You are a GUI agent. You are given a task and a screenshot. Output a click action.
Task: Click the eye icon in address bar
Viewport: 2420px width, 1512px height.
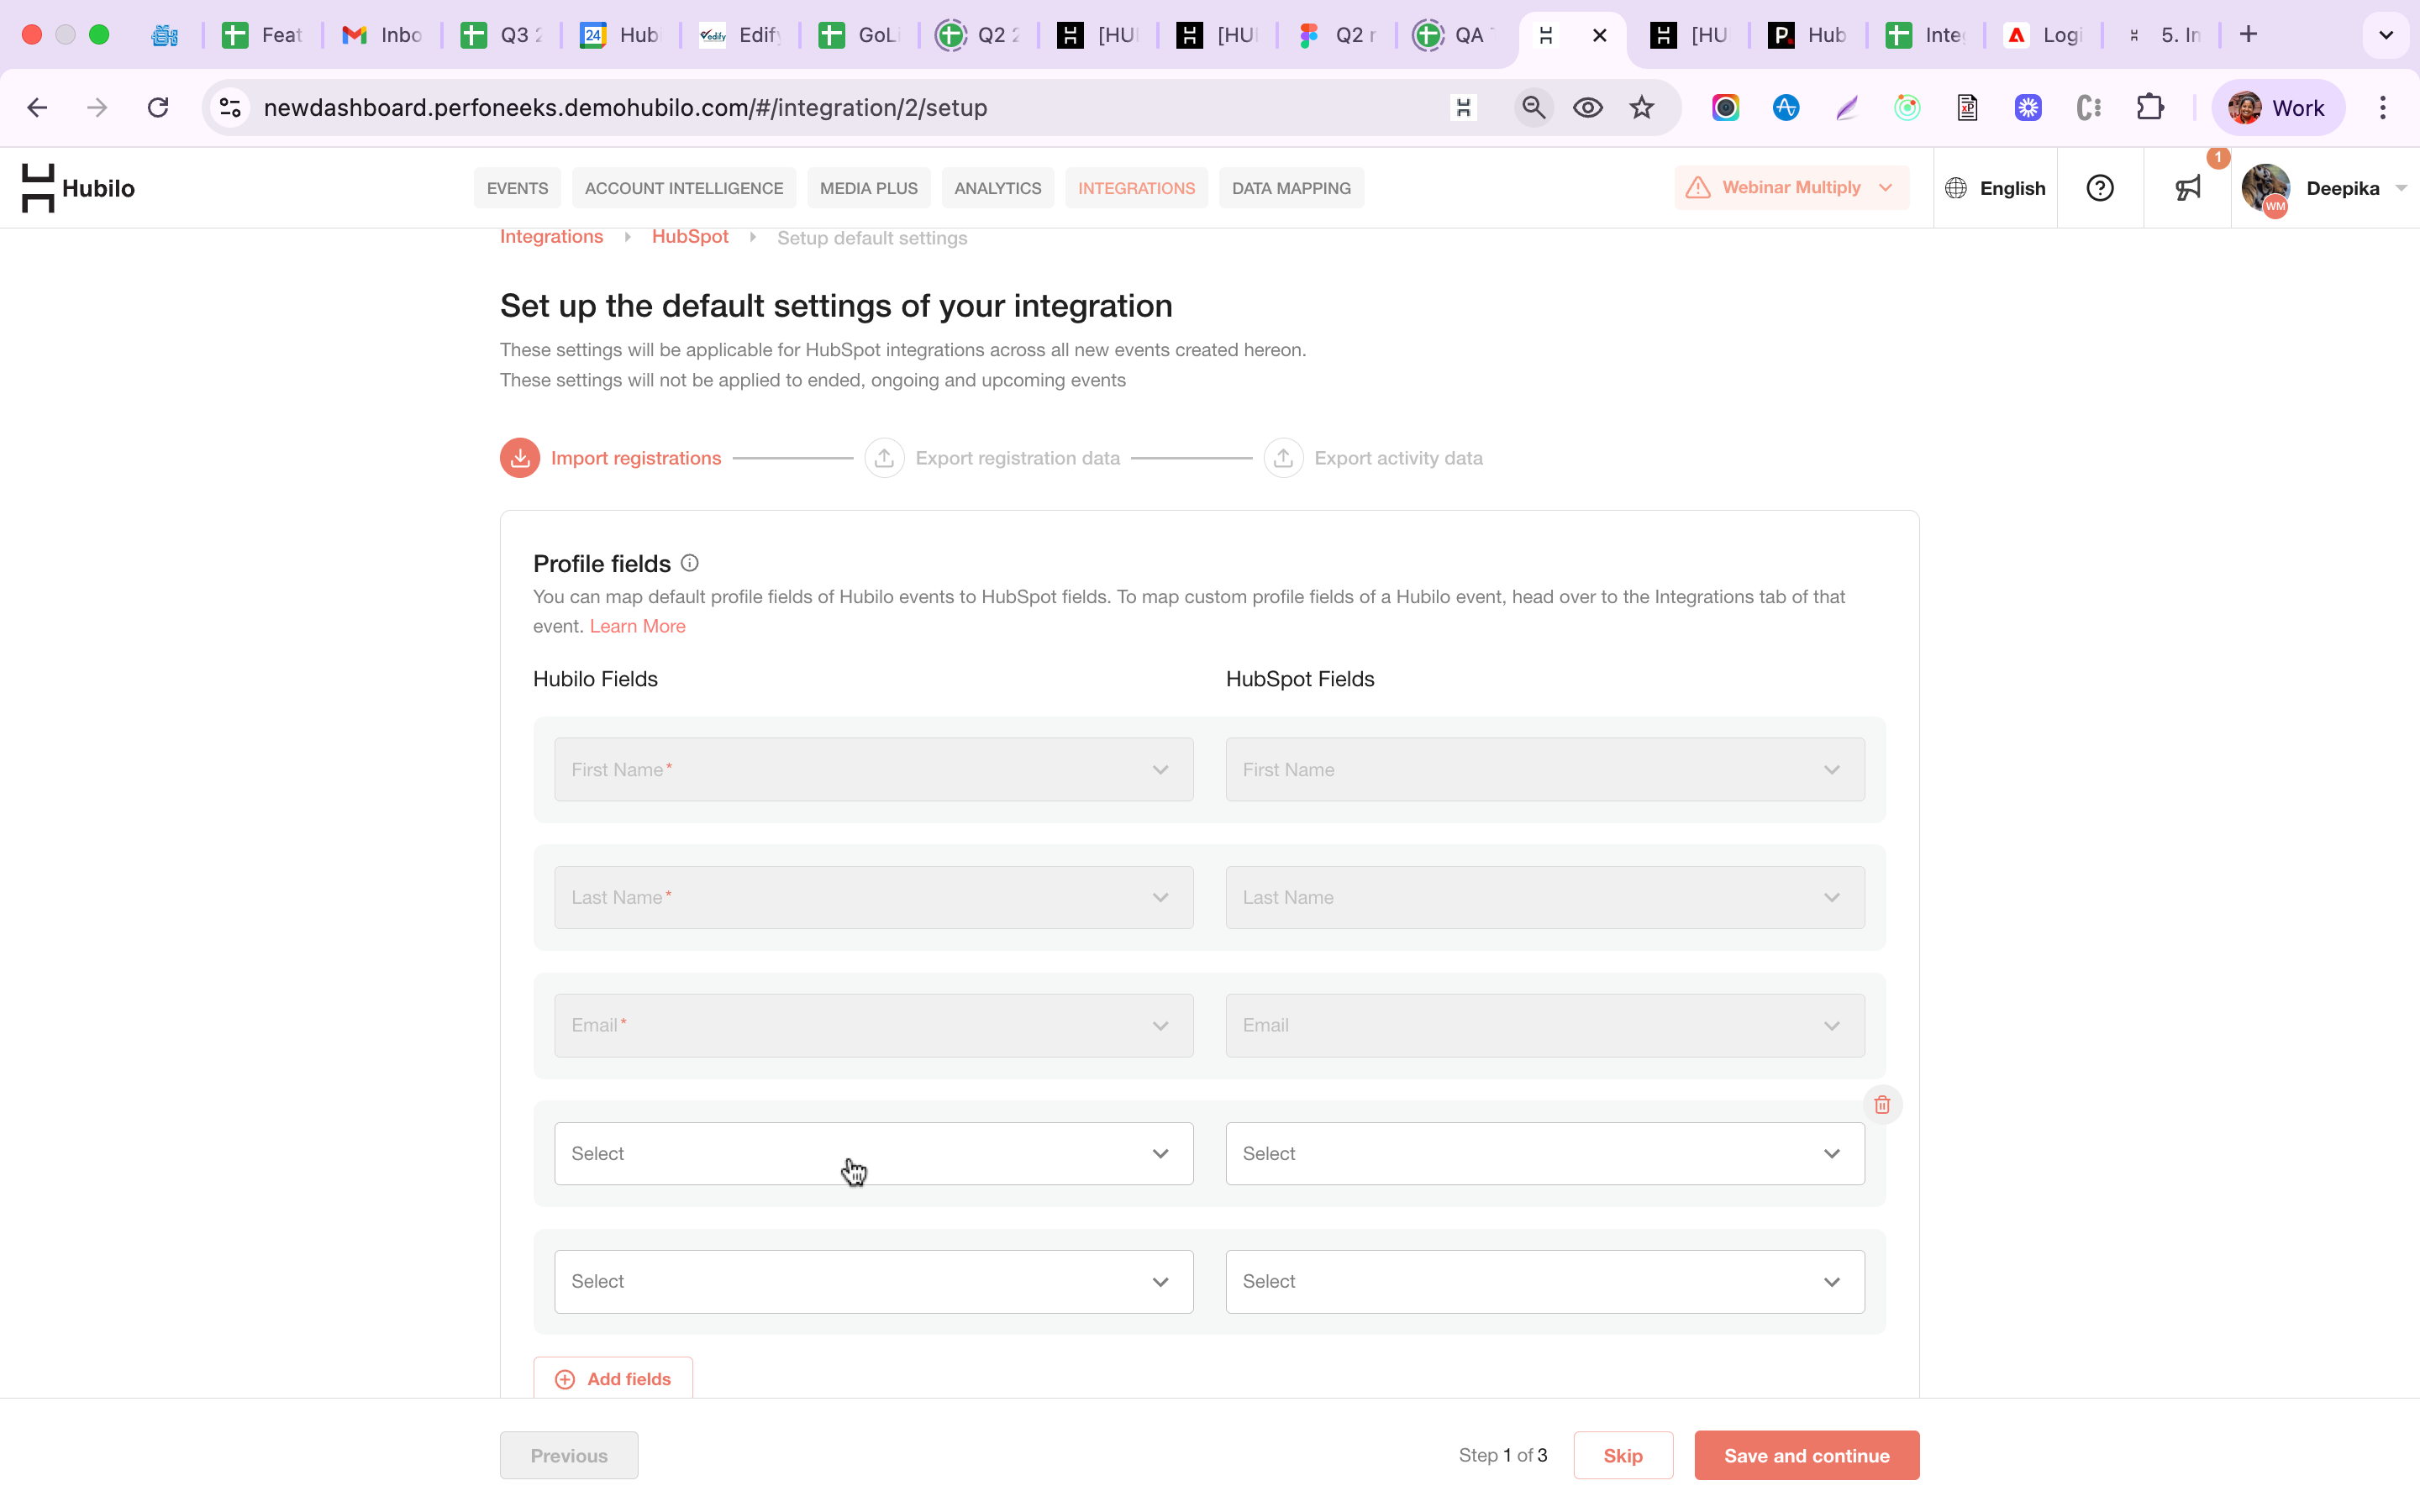point(1587,108)
